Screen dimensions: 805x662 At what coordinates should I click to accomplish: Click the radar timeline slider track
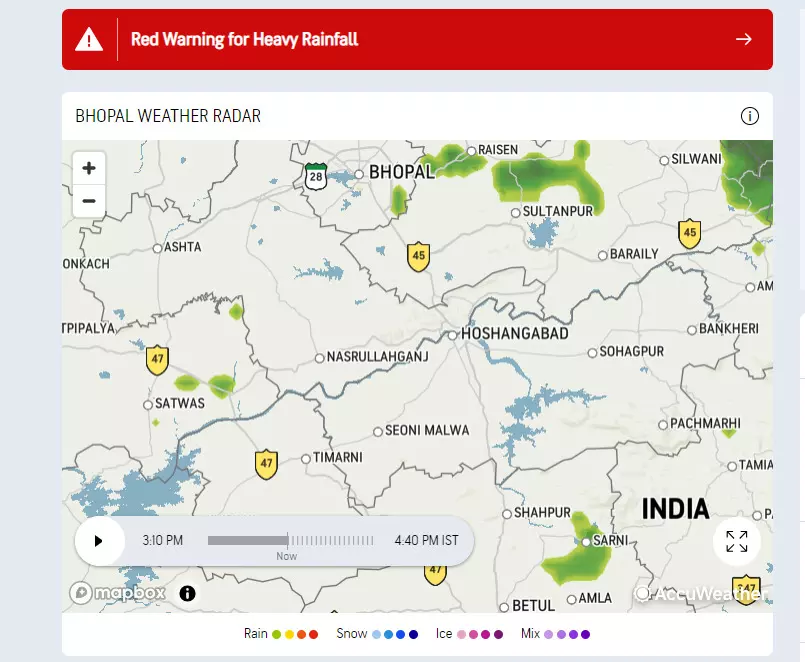click(x=290, y=540)
